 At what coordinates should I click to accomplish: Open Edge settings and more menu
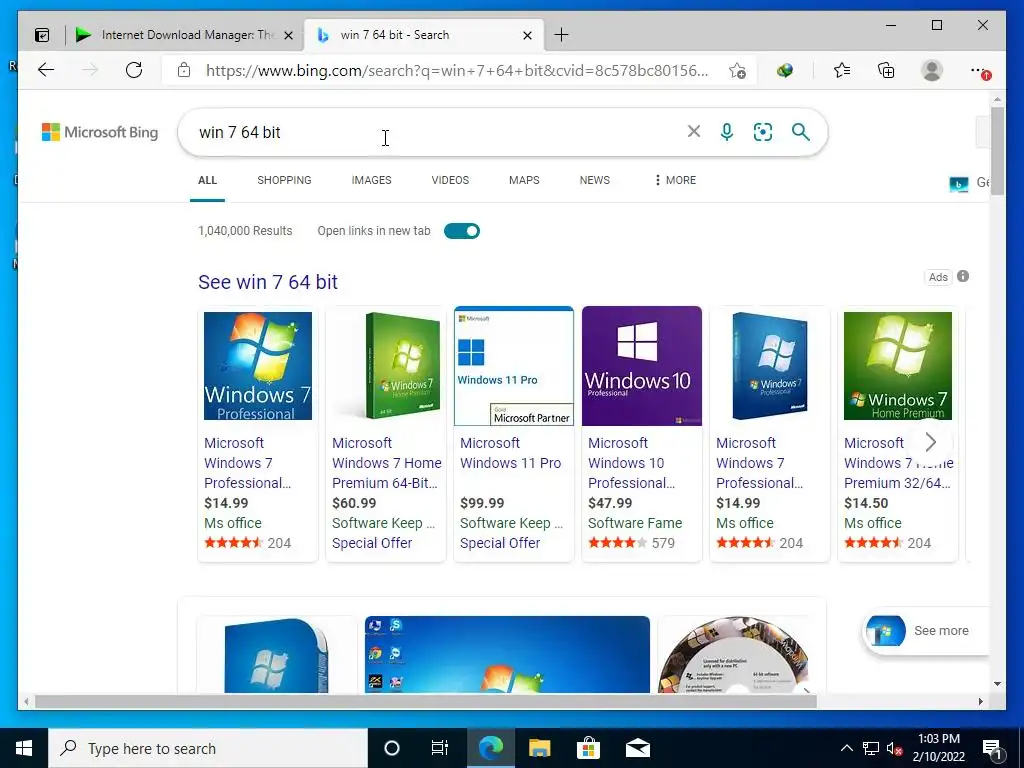tap(979, 71)
